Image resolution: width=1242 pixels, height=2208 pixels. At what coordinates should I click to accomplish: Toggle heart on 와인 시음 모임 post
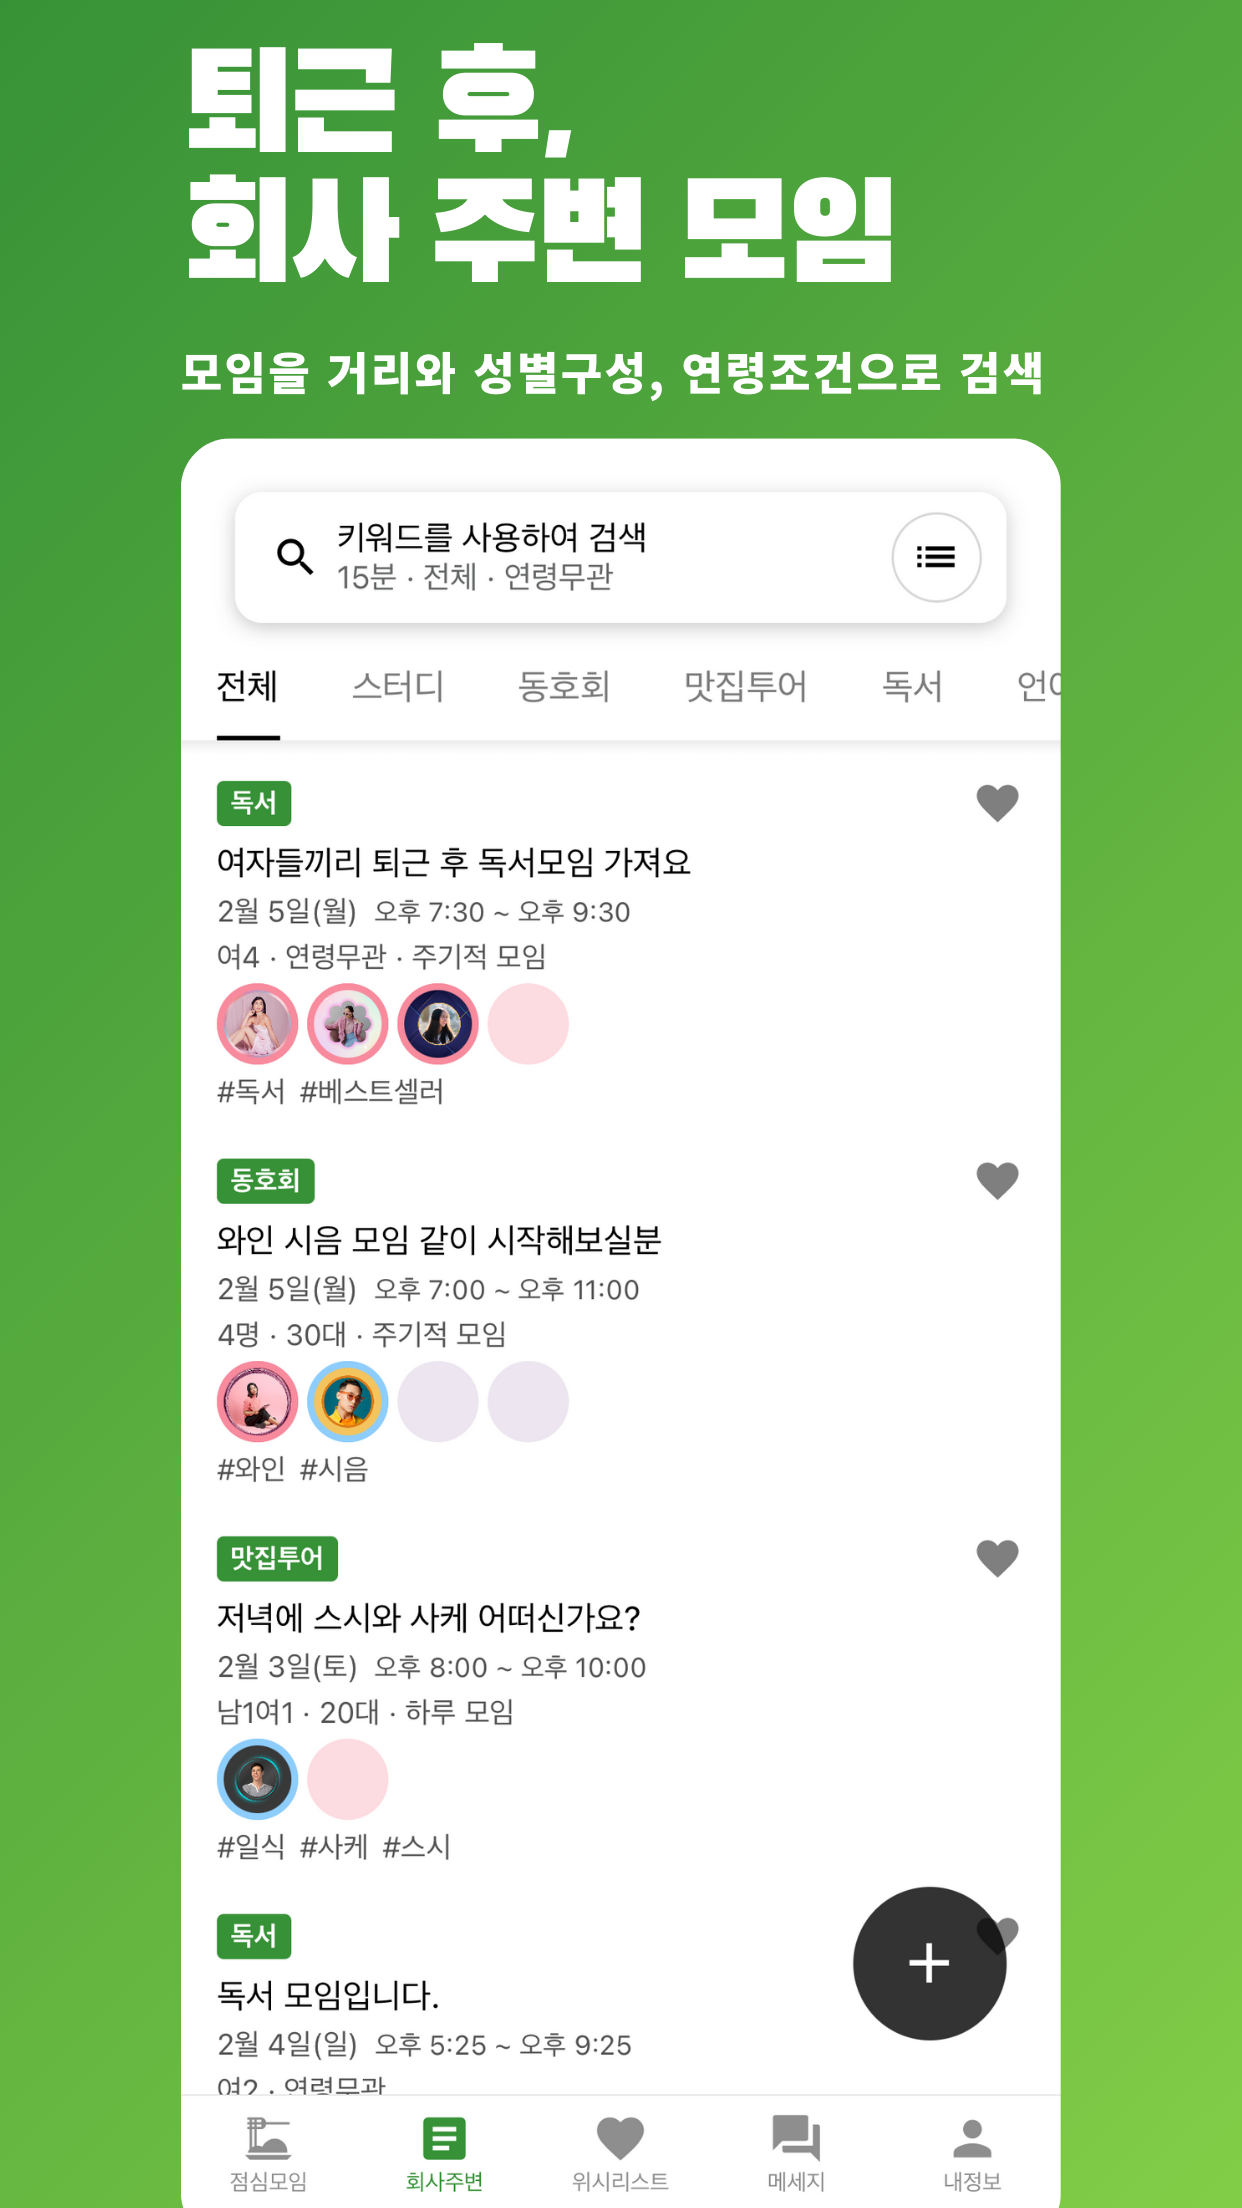pos(997,1181)
